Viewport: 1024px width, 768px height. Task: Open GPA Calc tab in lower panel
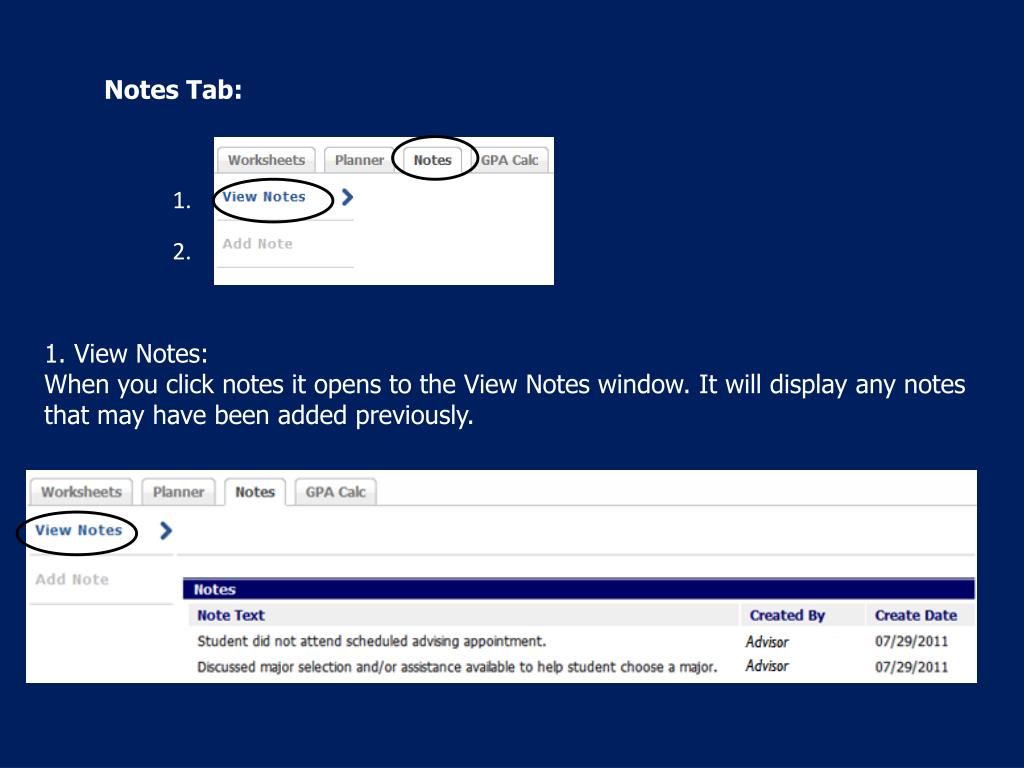pyautogui.click(x=336, y=492)
